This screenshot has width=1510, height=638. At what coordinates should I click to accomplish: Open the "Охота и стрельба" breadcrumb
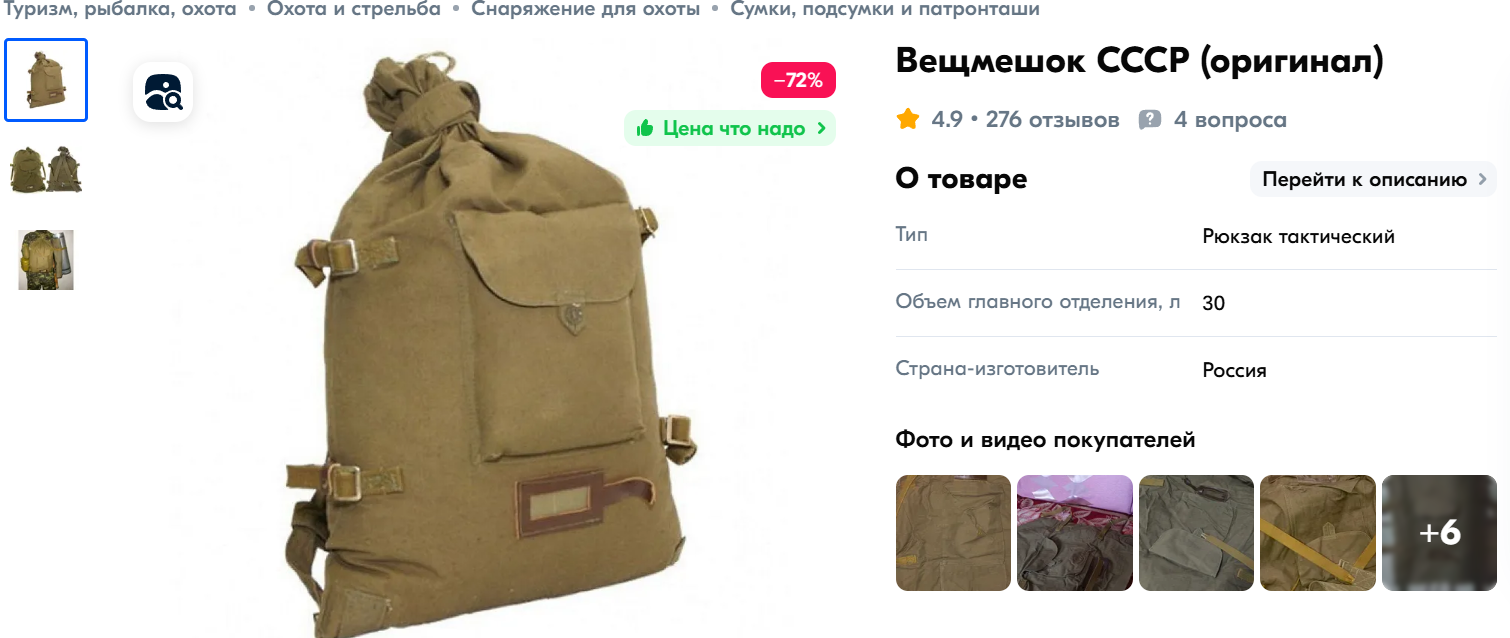[354, 9]
